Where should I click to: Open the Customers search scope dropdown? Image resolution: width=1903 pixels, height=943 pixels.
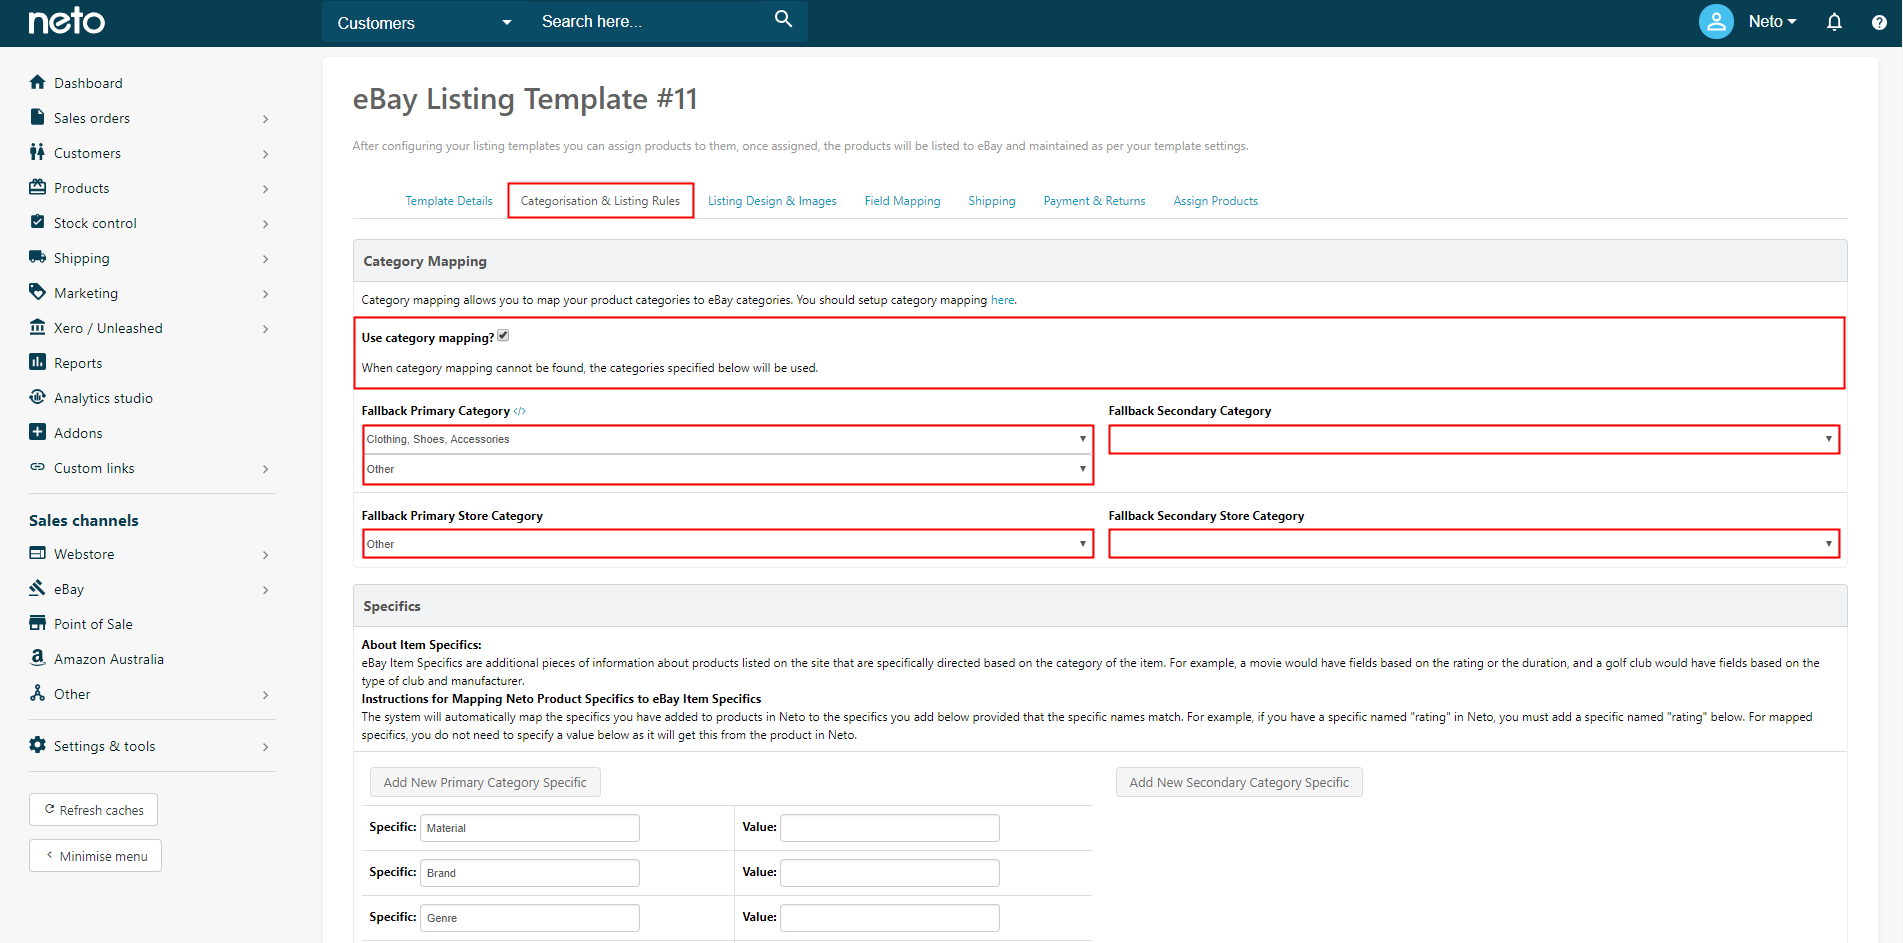(x=425, y=22)
